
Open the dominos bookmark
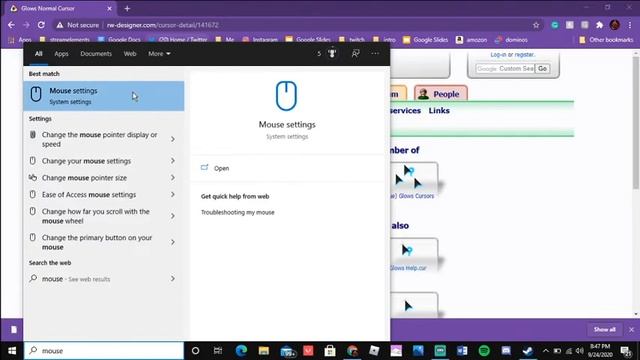click(x=511, y=40)
